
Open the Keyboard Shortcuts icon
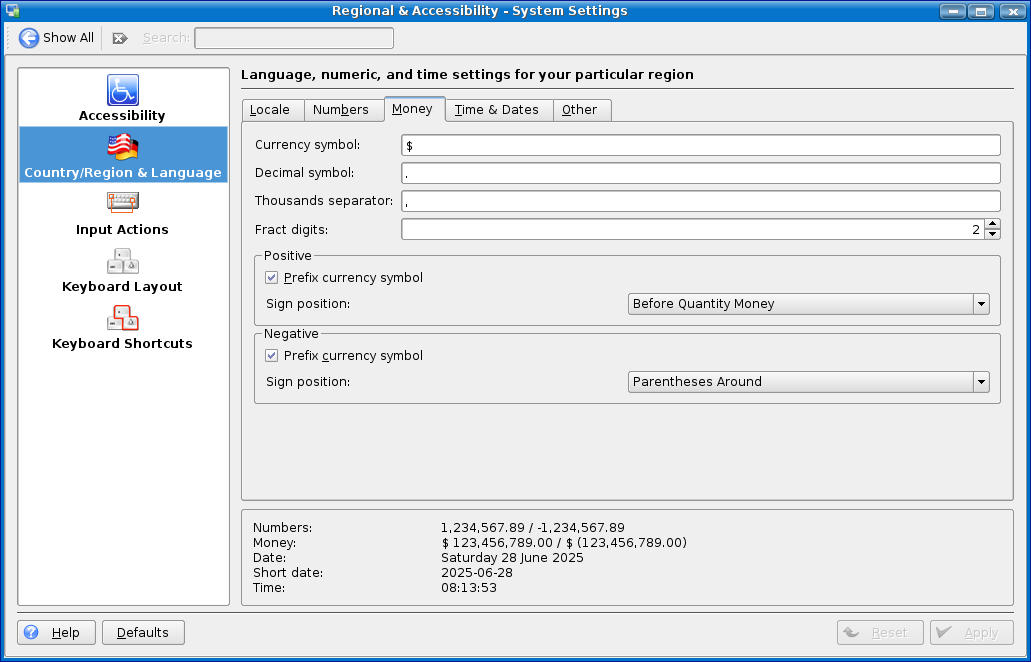(123, 318)
